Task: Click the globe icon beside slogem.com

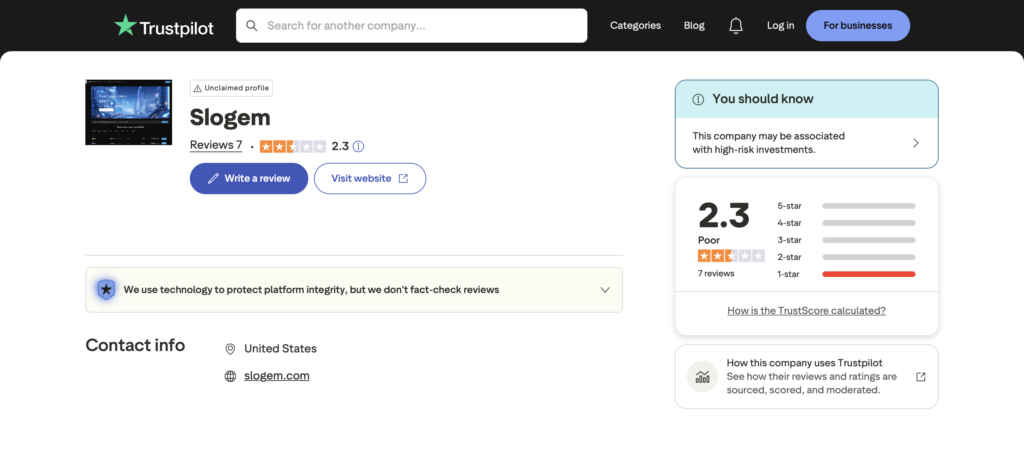Action: [x=230, y=376]
